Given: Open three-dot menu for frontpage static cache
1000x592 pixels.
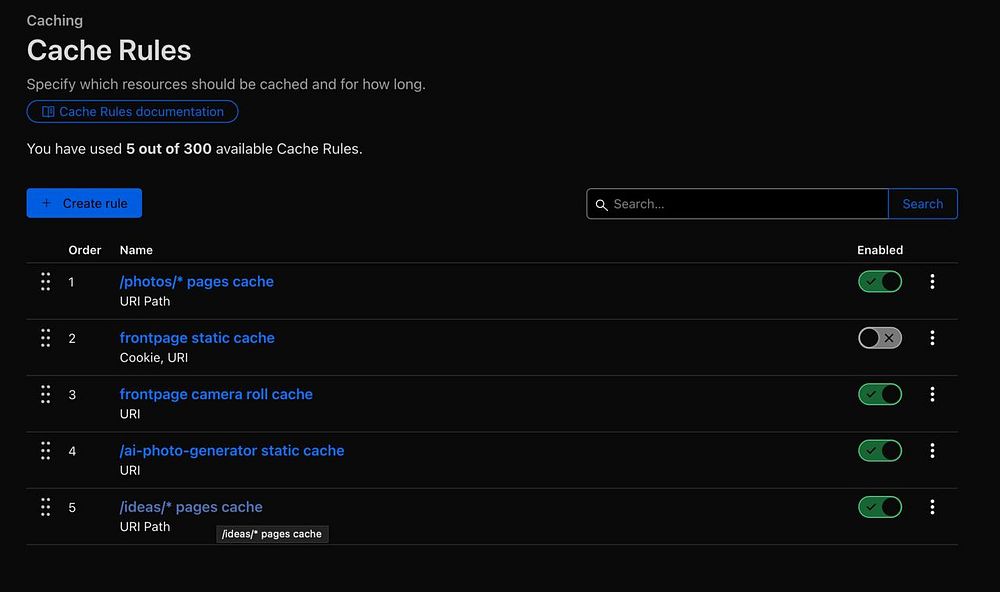Looking at the screenshot, I should coord(932,338).
